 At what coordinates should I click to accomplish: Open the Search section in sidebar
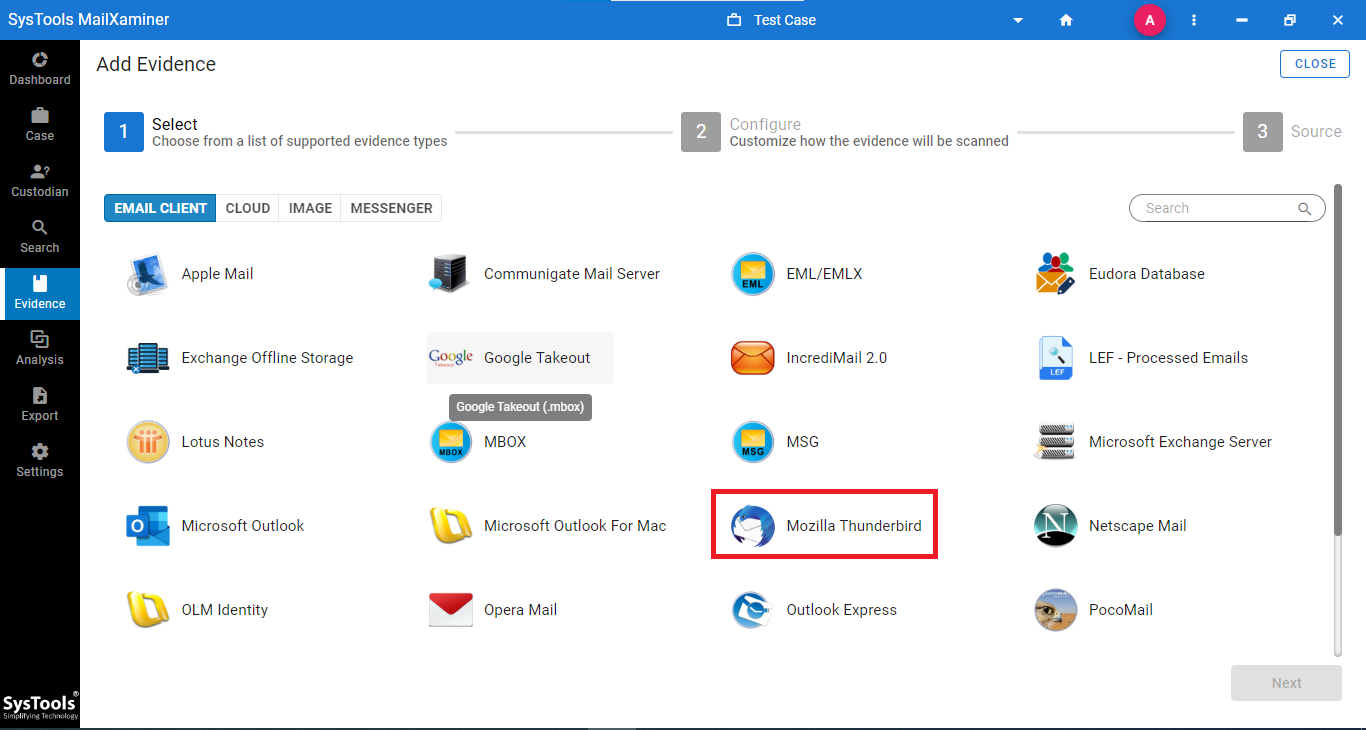coord(40,237)
